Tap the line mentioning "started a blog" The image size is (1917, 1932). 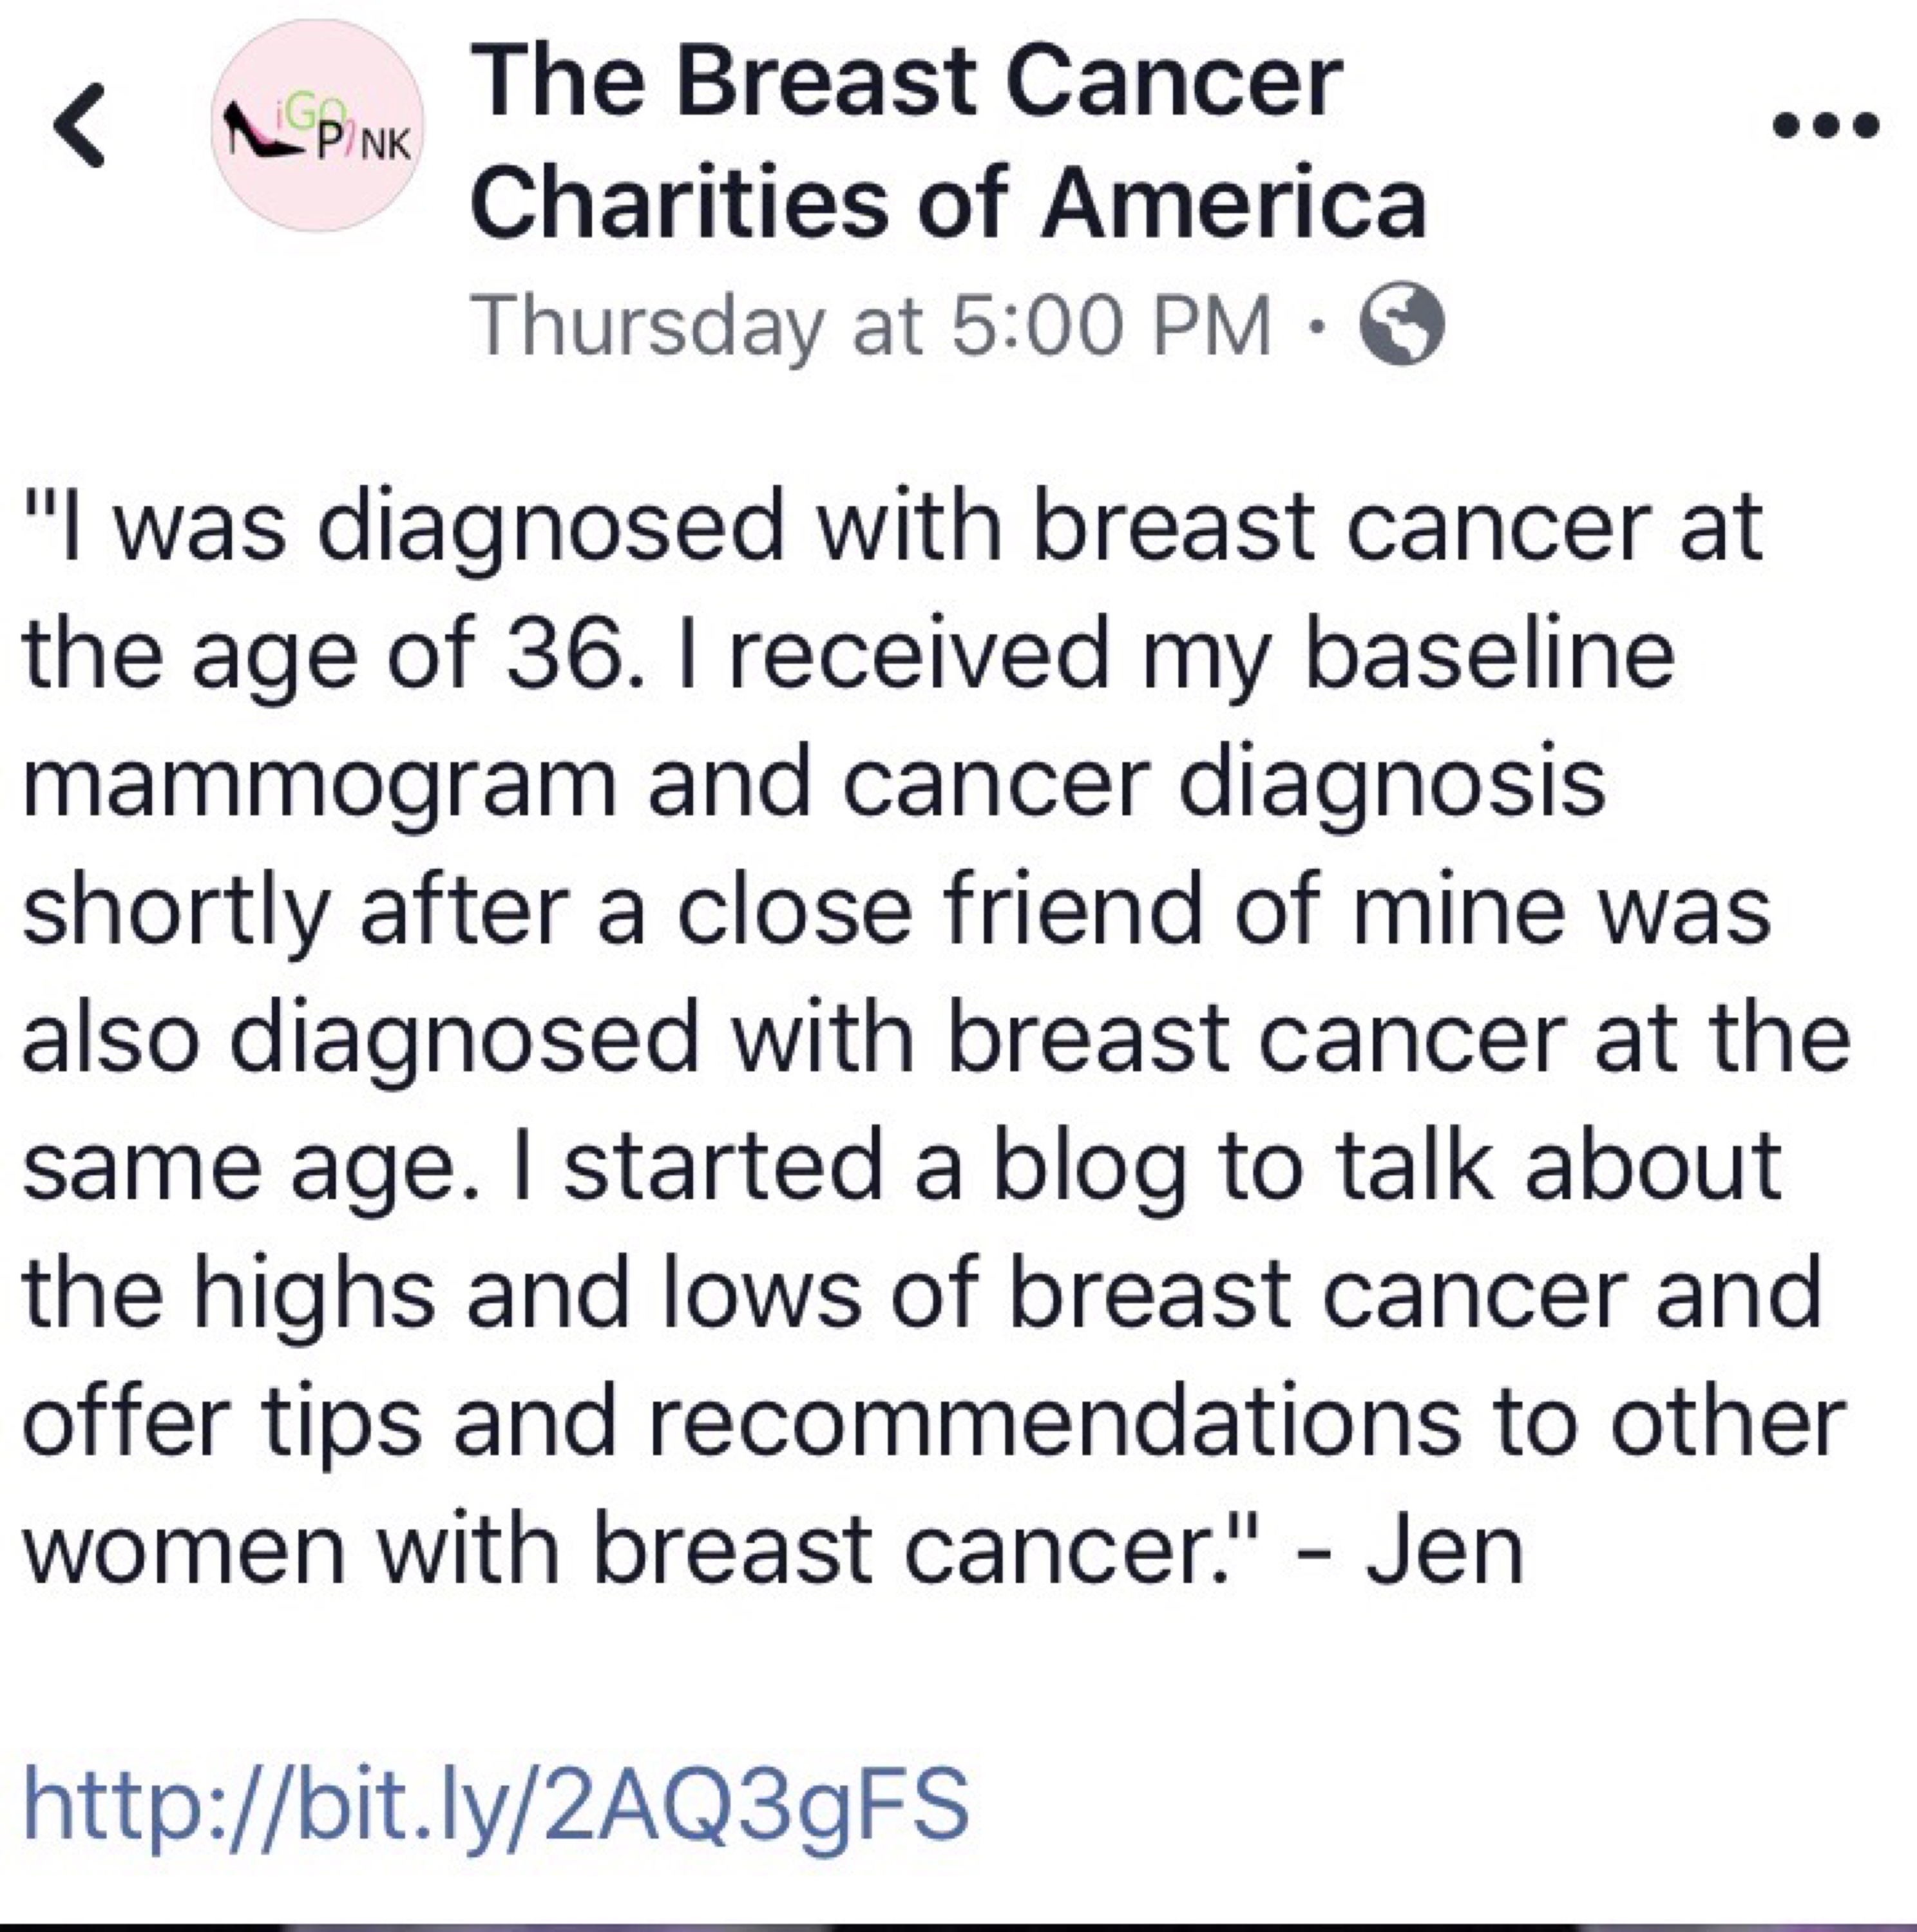click(900, 1166)
